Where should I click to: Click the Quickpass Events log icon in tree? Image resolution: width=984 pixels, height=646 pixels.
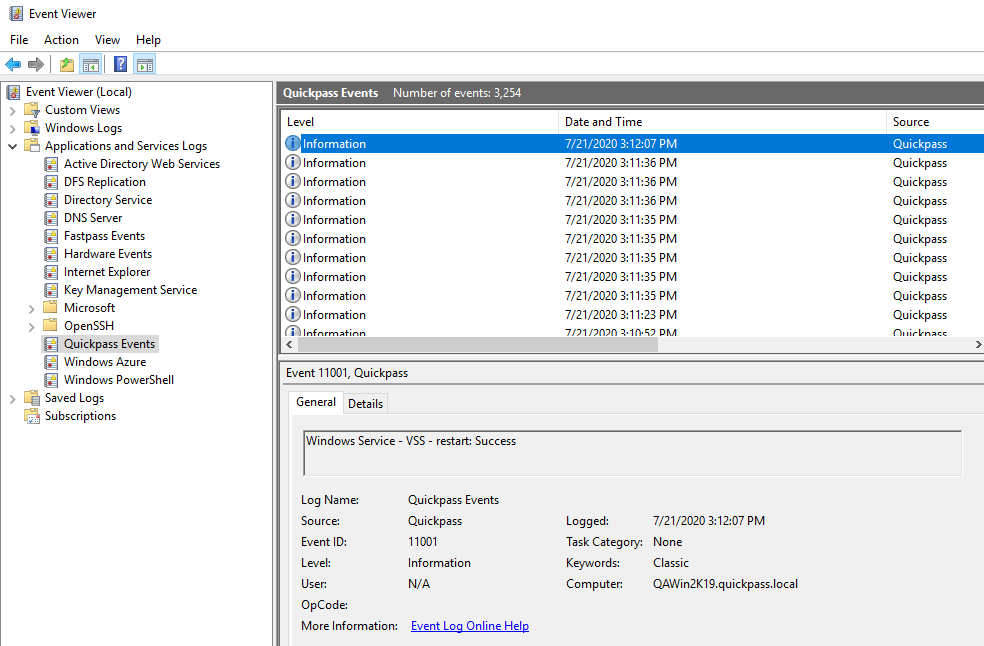pyautogui.click(x=51, y=345)
